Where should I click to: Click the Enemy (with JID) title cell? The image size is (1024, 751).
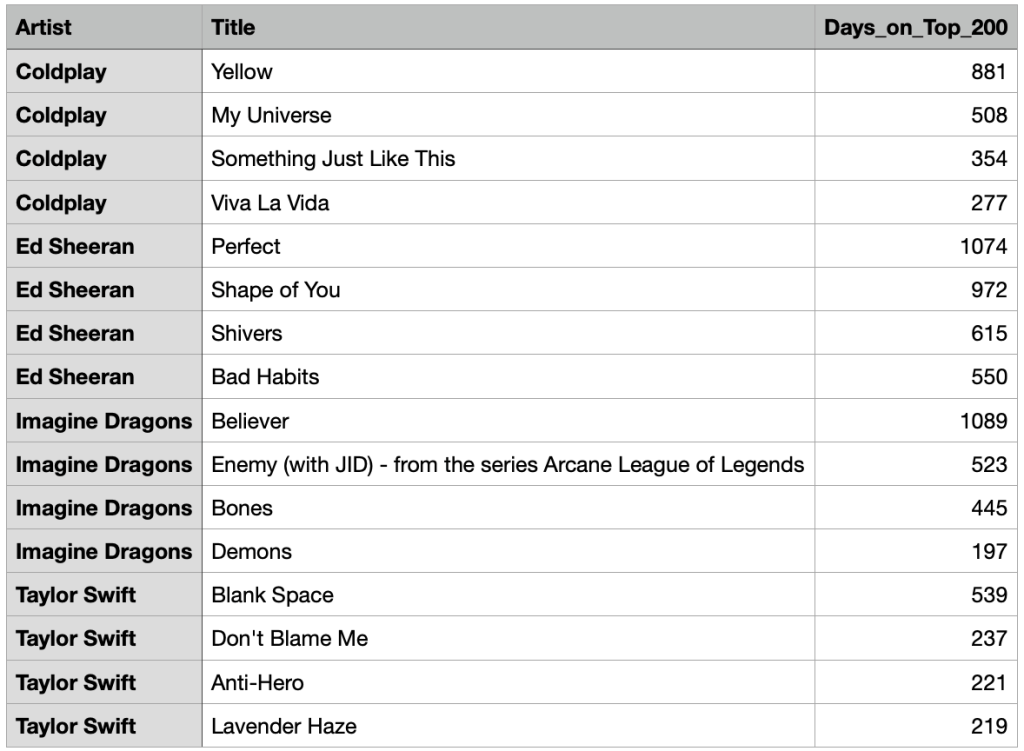507,465
